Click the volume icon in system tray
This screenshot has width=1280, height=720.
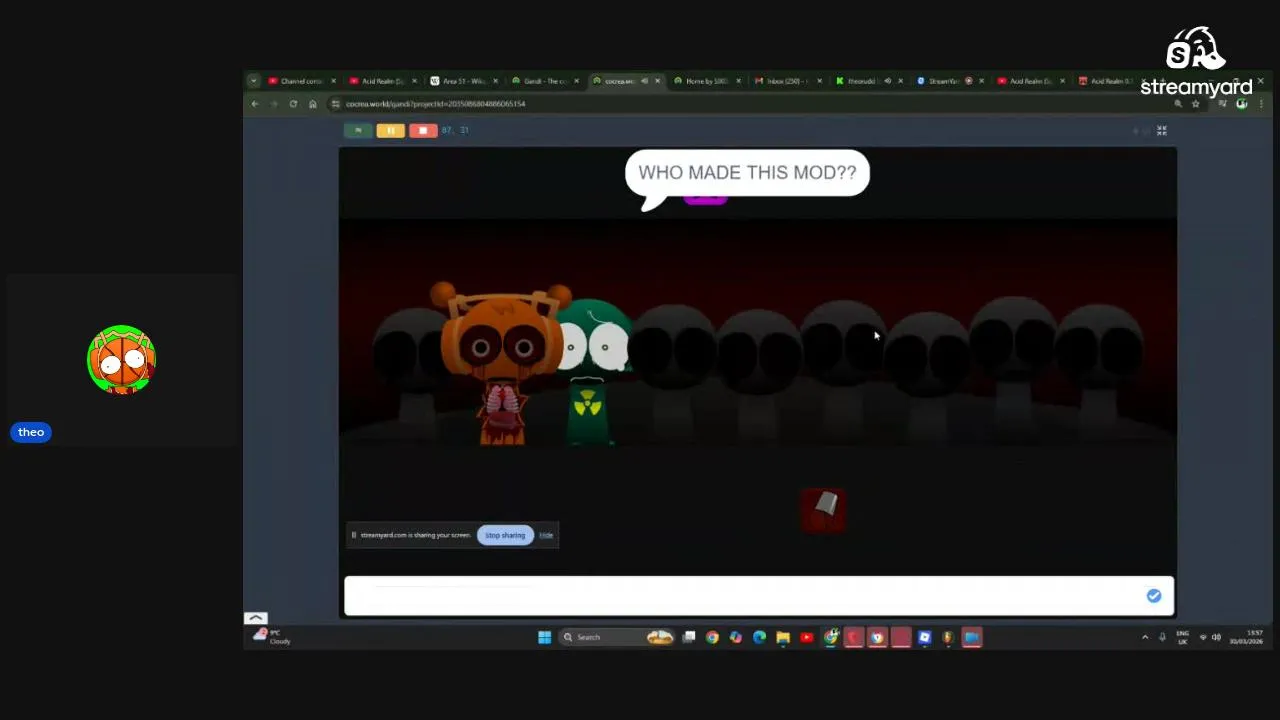coord(1216,637)
